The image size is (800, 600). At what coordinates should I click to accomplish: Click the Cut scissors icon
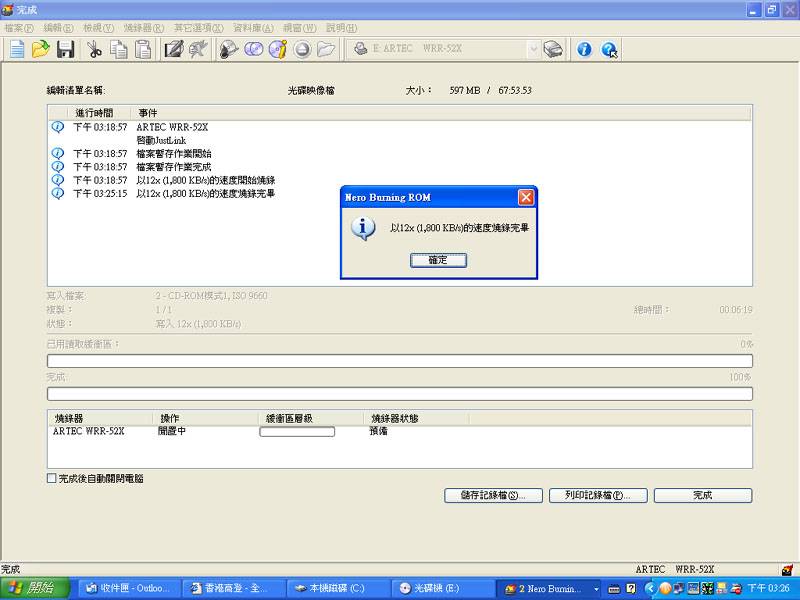tap(94, 49)
